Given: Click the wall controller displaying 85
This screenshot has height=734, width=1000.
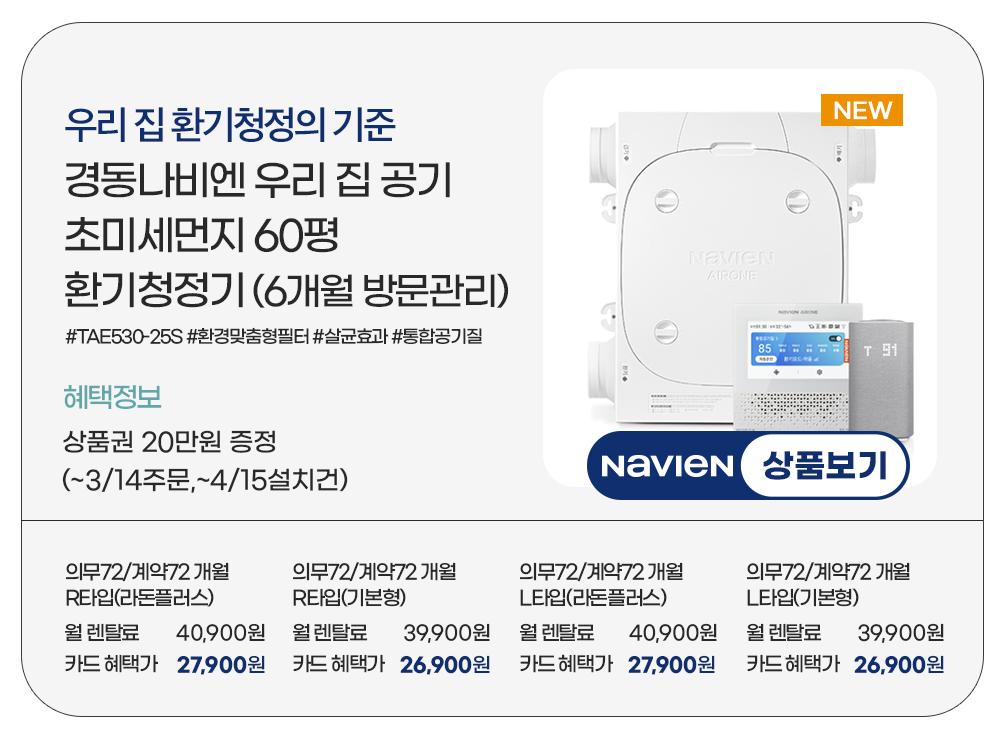Looking at the screenshot, I should (791, 367).
